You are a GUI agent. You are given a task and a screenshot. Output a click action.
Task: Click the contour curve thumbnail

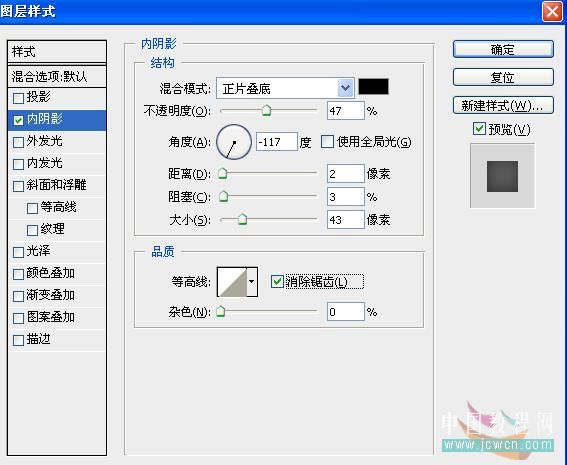coord(232,282)
